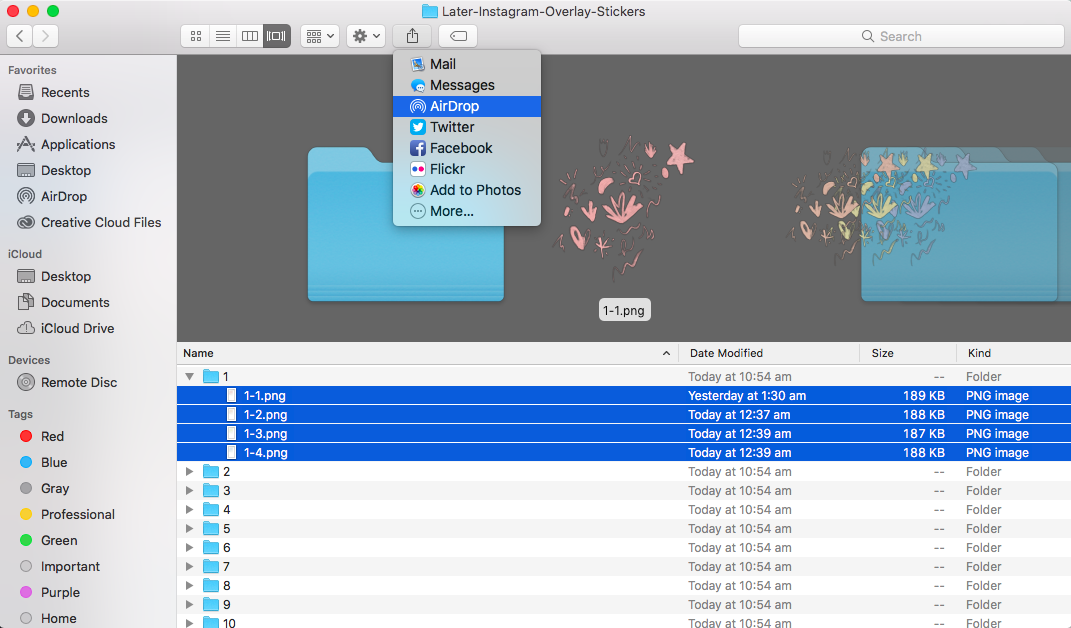Choose Add to Photos in the share menu
The width and height of the screenshot is (1071, 628).
tap(467, 191)
